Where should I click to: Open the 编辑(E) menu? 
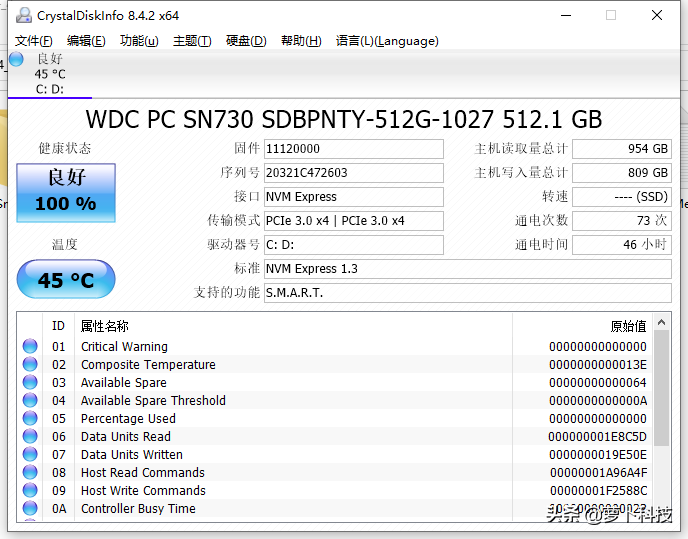pos(86,41)
